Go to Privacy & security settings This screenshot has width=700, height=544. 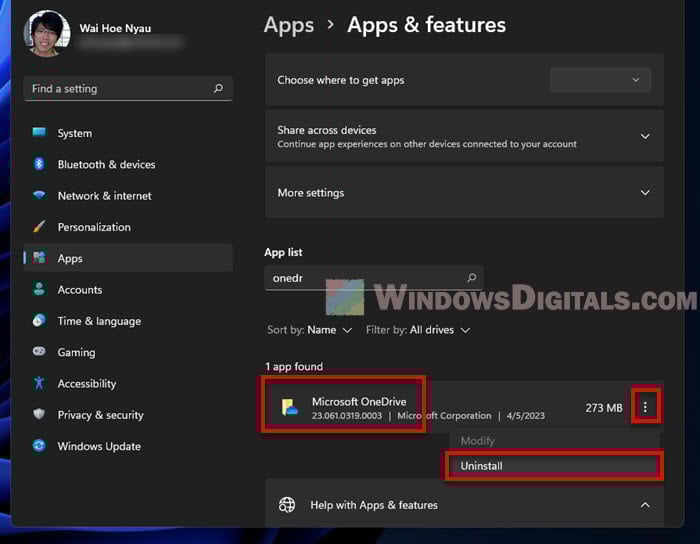pos(128,415)
